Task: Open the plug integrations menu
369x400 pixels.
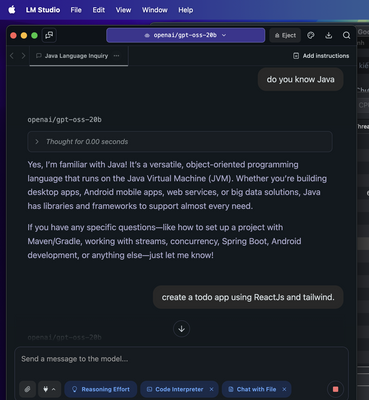Action: [49, 389]
